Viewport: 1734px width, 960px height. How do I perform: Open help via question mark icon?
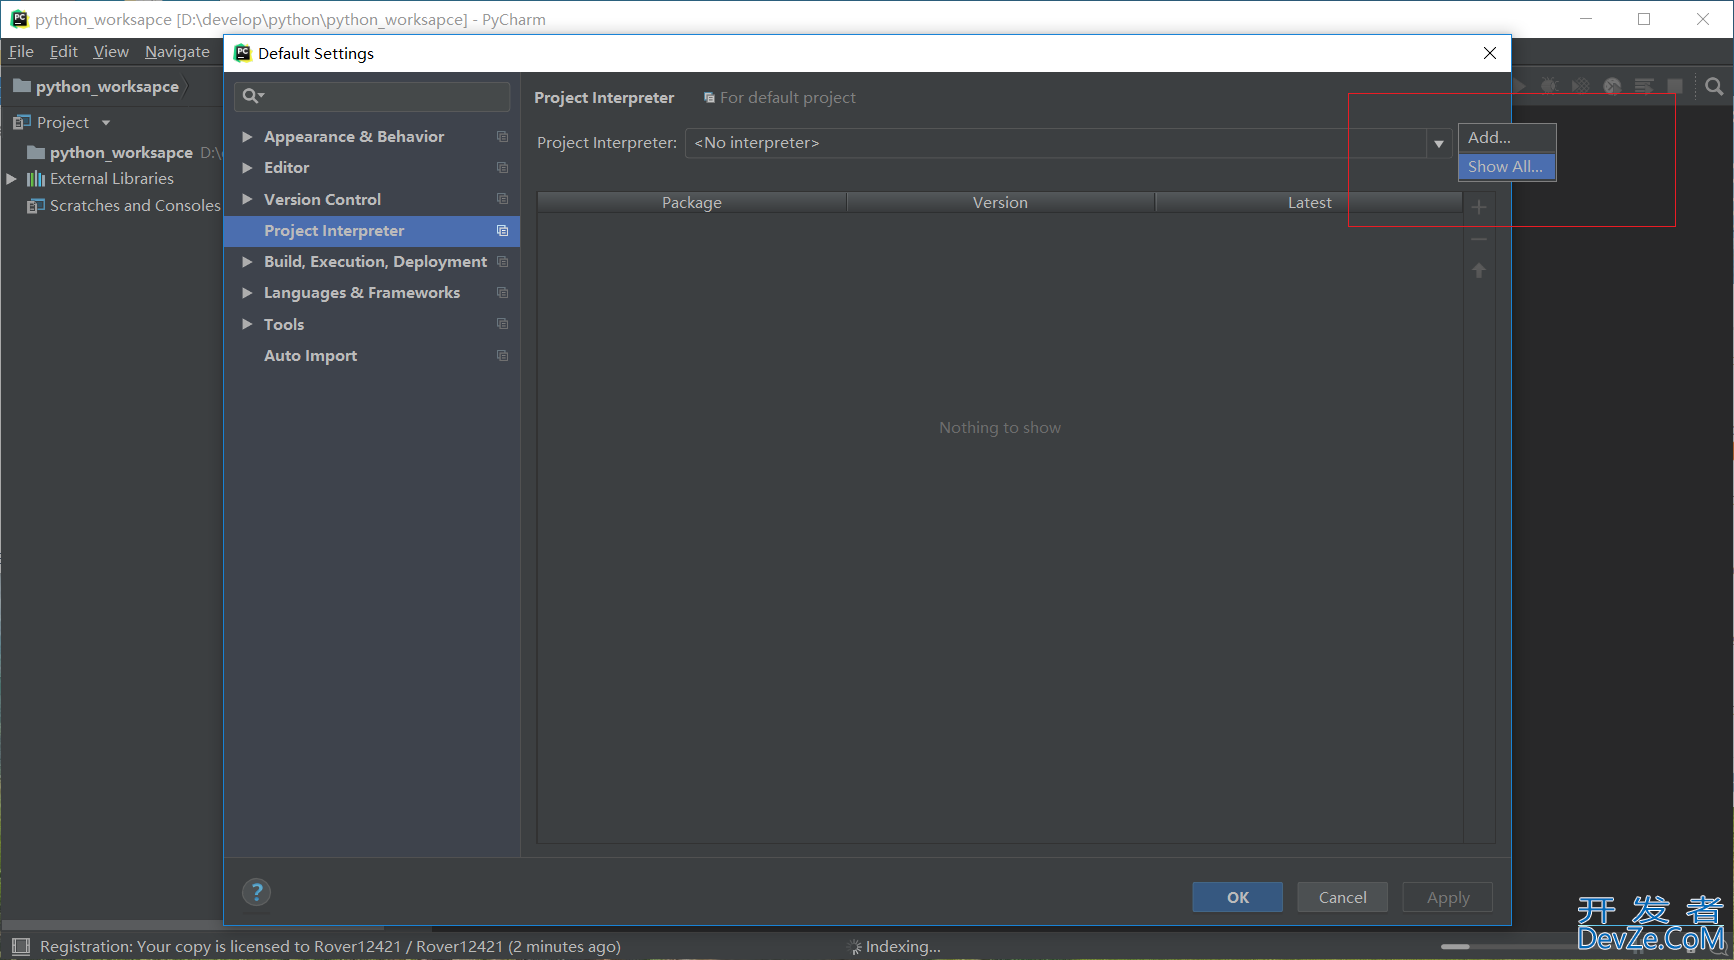(x=257, y=892)
